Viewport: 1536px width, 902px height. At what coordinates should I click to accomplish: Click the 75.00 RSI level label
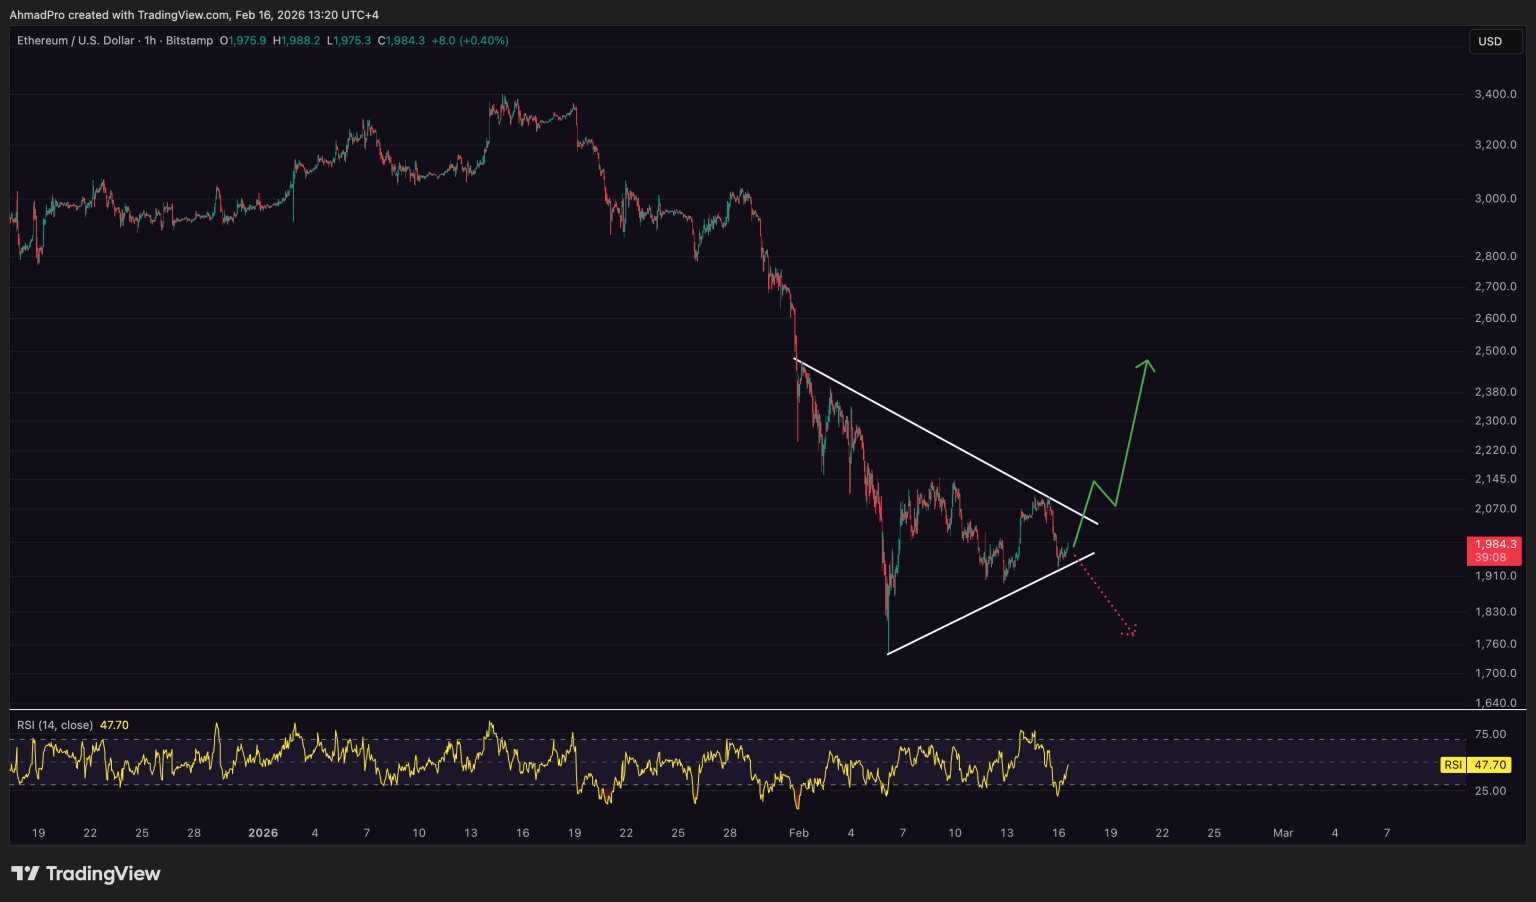(x=1490, y=734)
